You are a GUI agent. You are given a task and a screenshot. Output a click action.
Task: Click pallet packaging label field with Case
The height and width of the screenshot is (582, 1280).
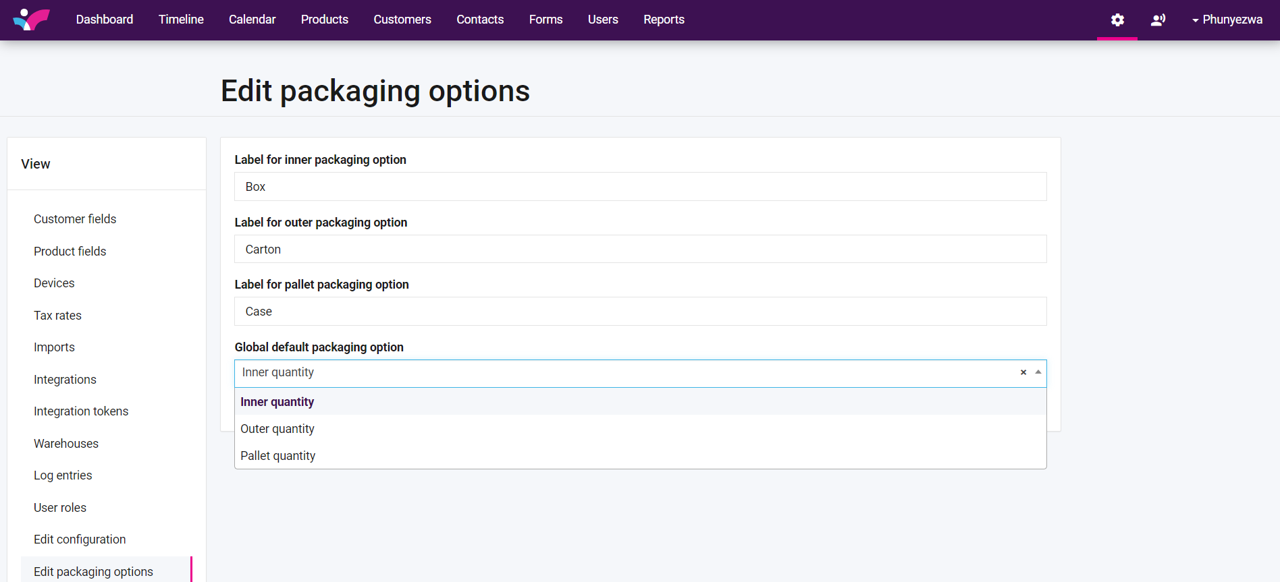(640, 311)
